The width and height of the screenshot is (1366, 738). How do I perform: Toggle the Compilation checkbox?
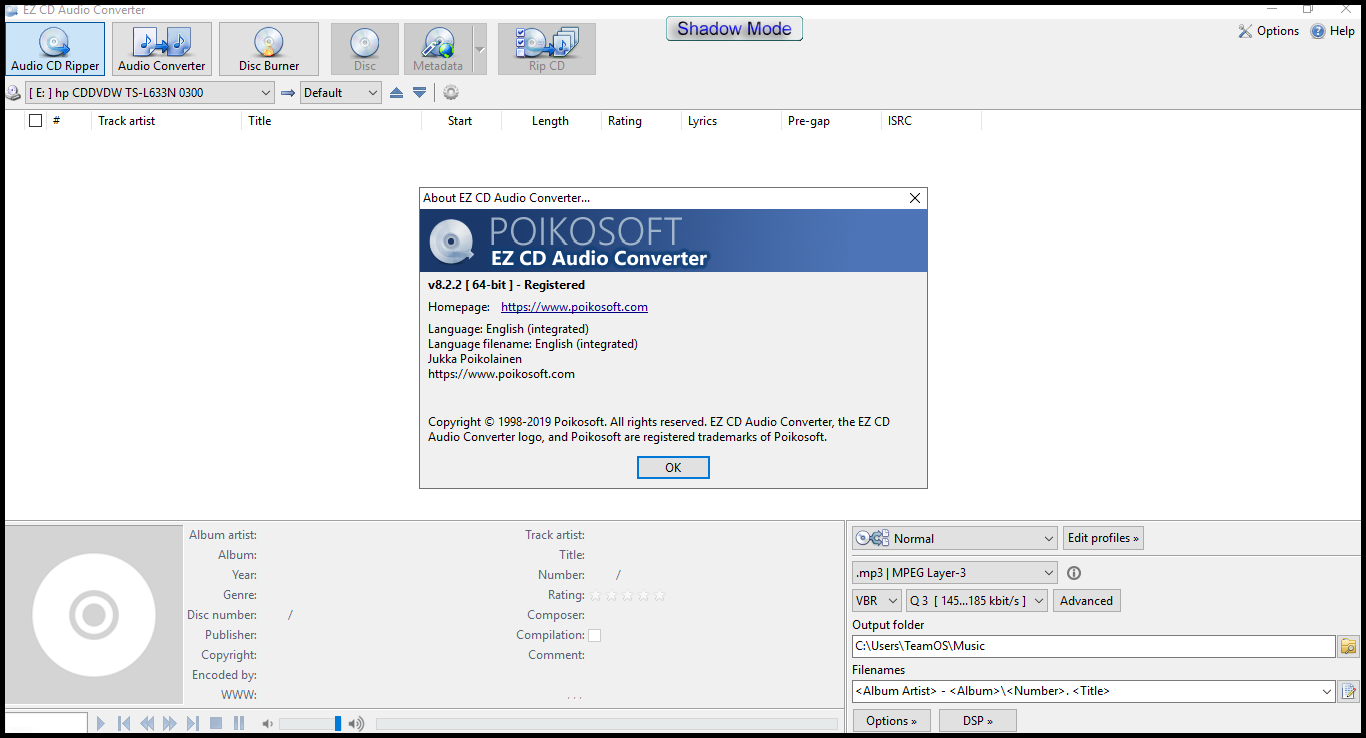click(594, 635)
